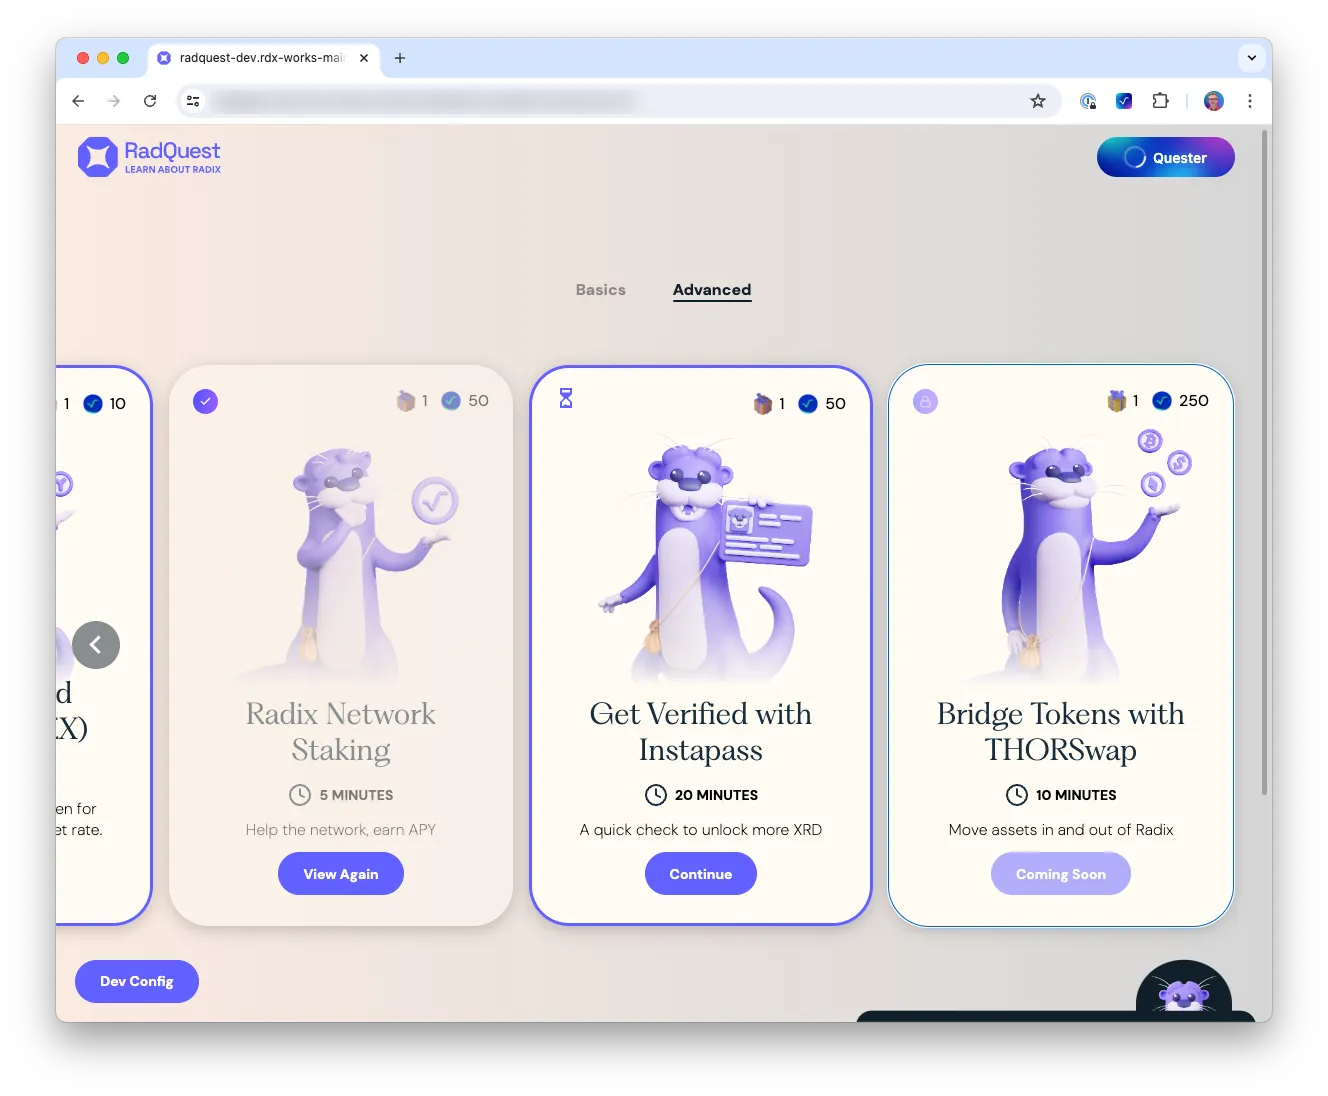
Task: Click 'Move assets in and out of Radix' text
Action: 1061,830
